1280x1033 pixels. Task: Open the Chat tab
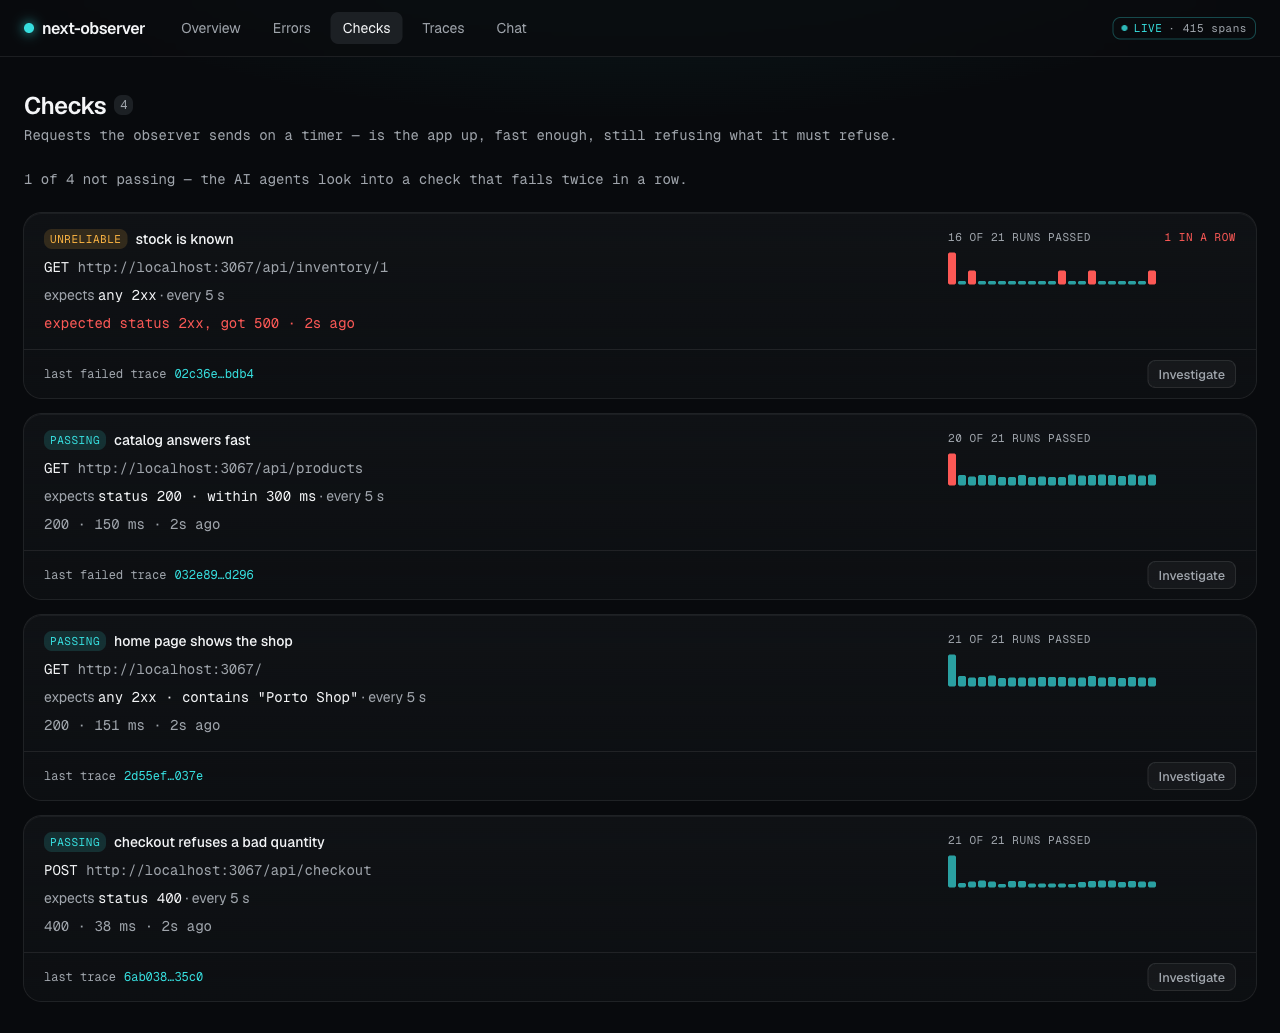[x=511, y=28]
